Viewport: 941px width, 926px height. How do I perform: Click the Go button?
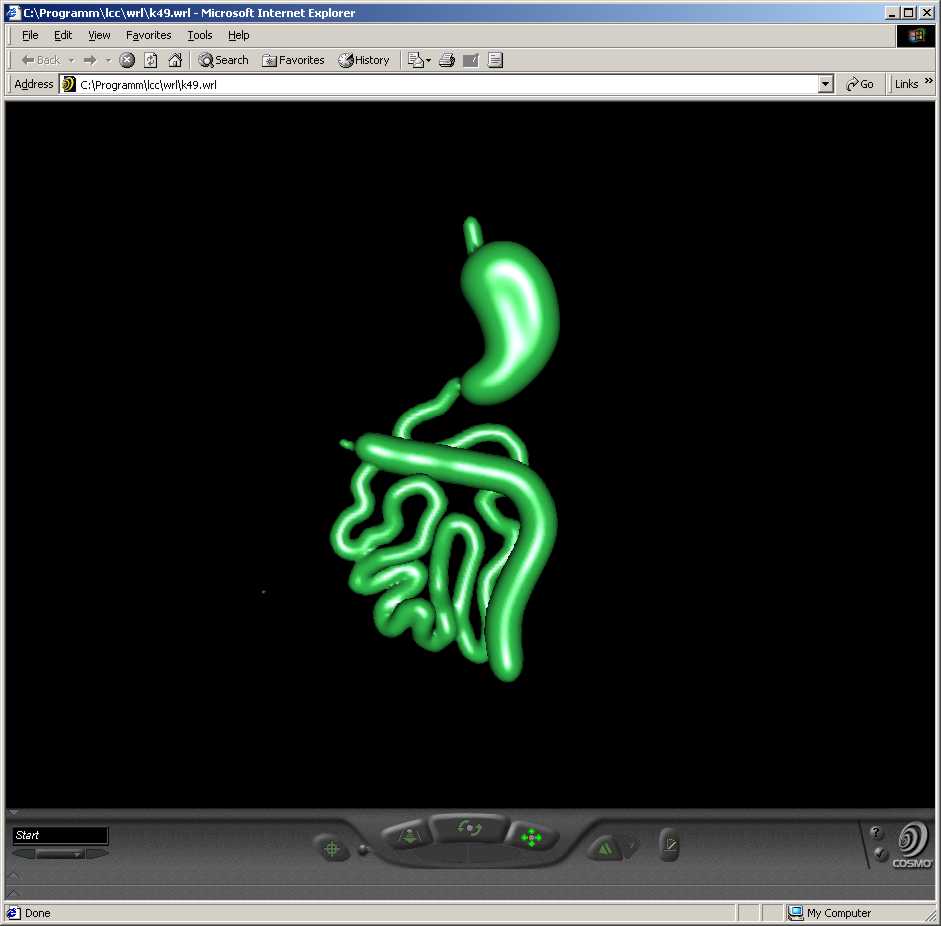point(859,85)
